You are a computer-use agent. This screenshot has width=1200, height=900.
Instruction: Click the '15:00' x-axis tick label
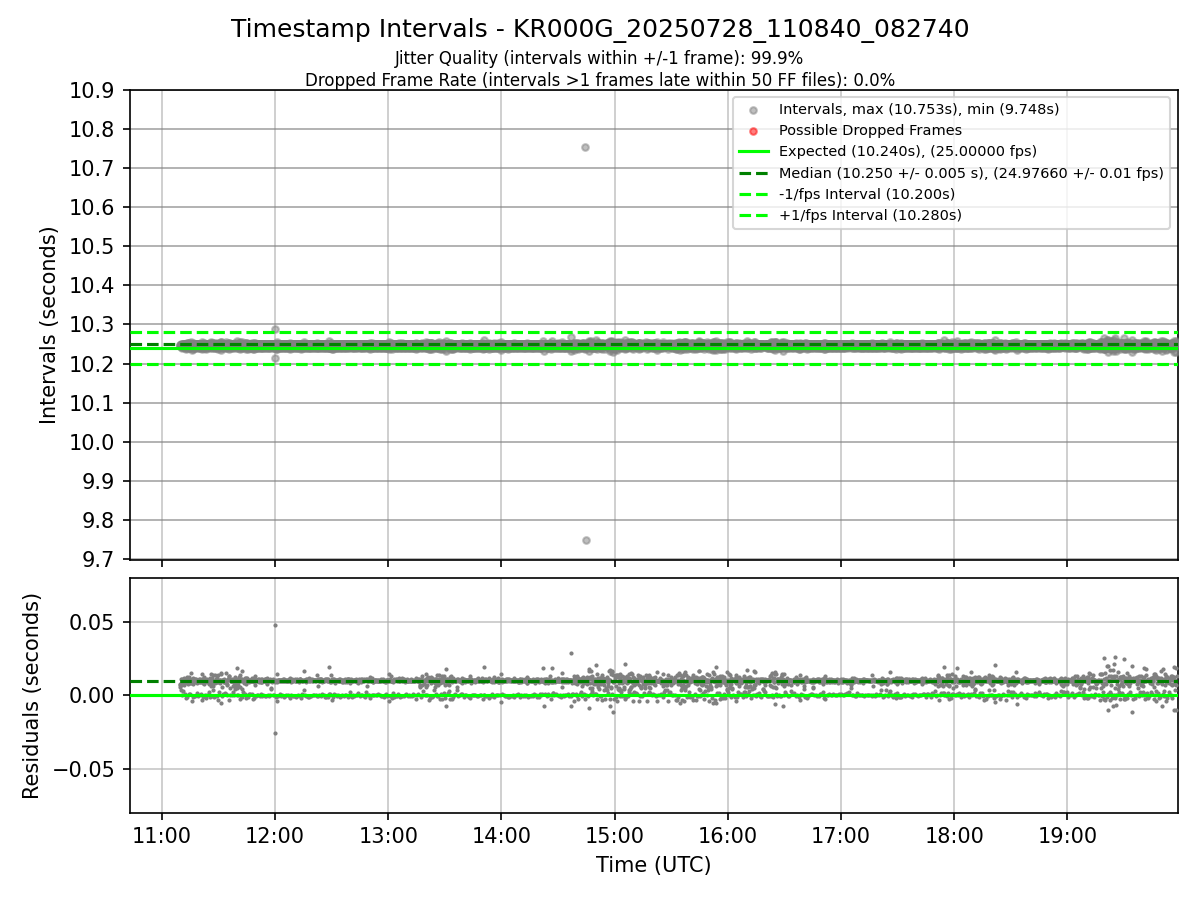click(x=614, y=835)
